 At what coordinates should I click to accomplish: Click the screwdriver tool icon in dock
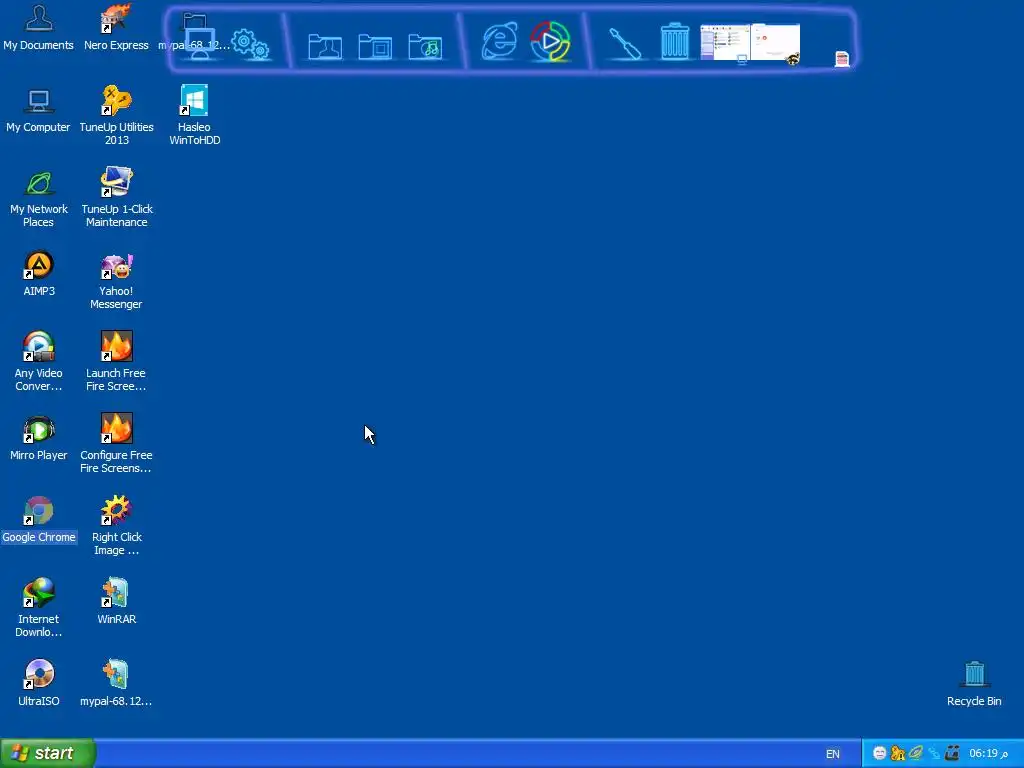(x=625, y=44)
